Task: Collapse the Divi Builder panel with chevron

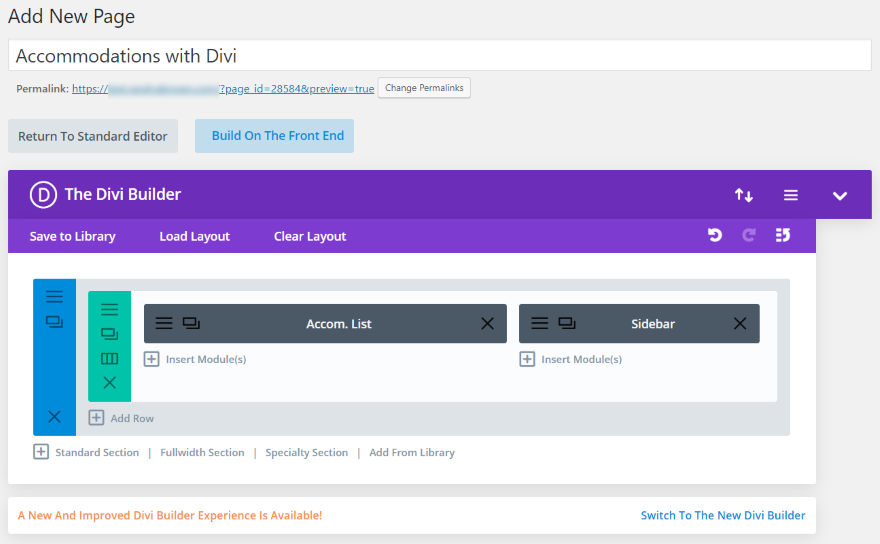Action: (x=840, y=195)
